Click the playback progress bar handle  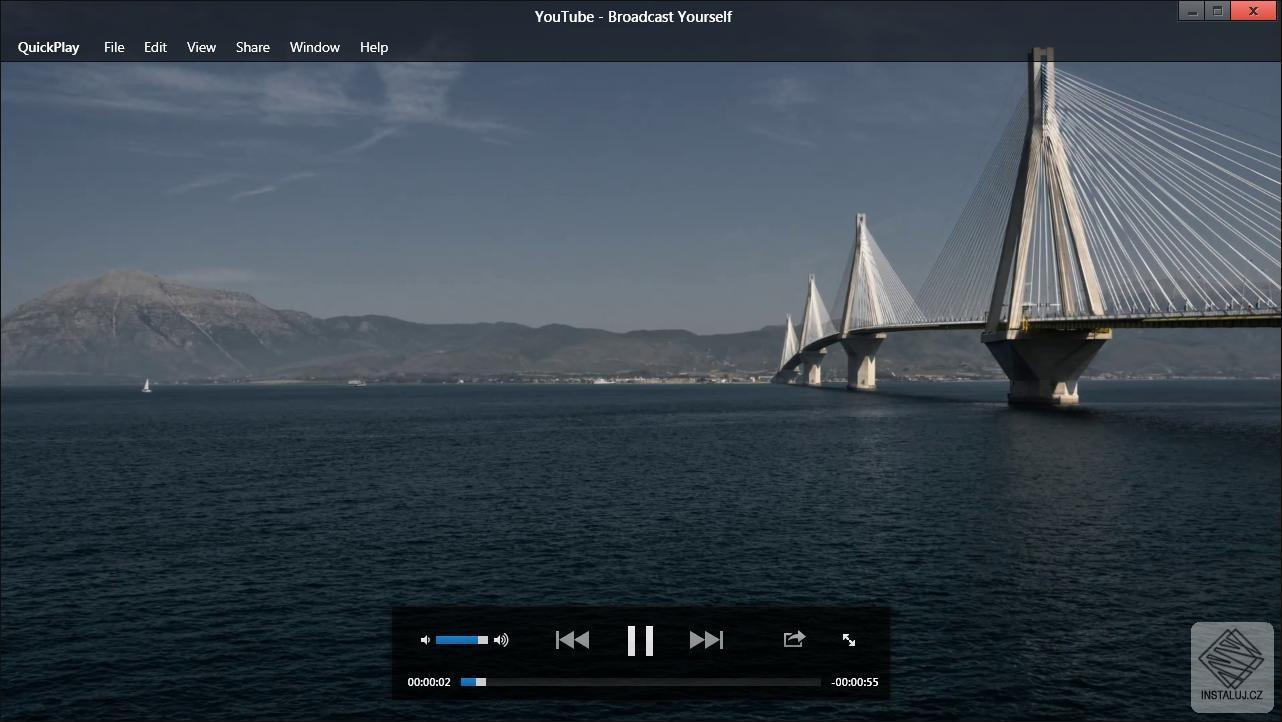pyautogui.click(x=480, y=682)
